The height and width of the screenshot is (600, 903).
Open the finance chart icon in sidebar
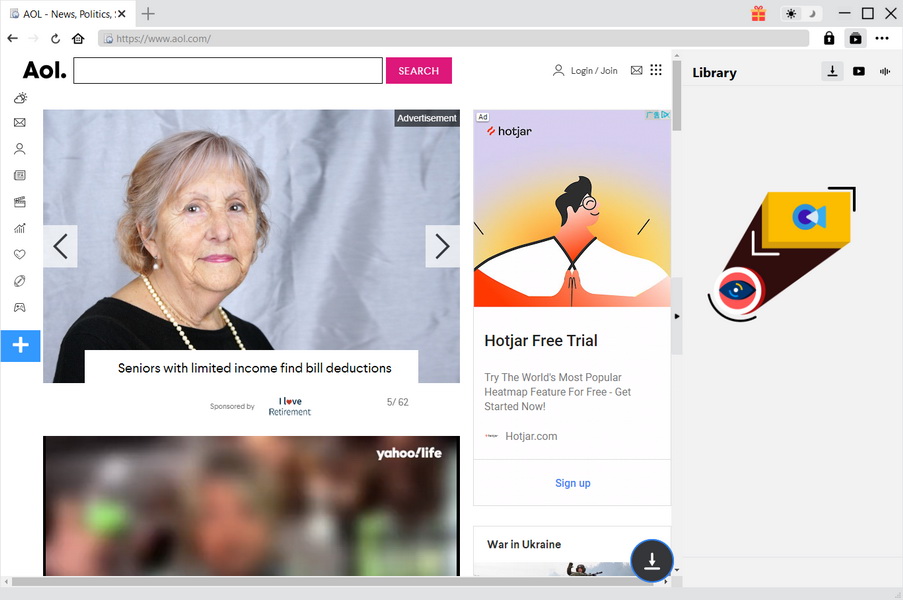tap(20, 228)
